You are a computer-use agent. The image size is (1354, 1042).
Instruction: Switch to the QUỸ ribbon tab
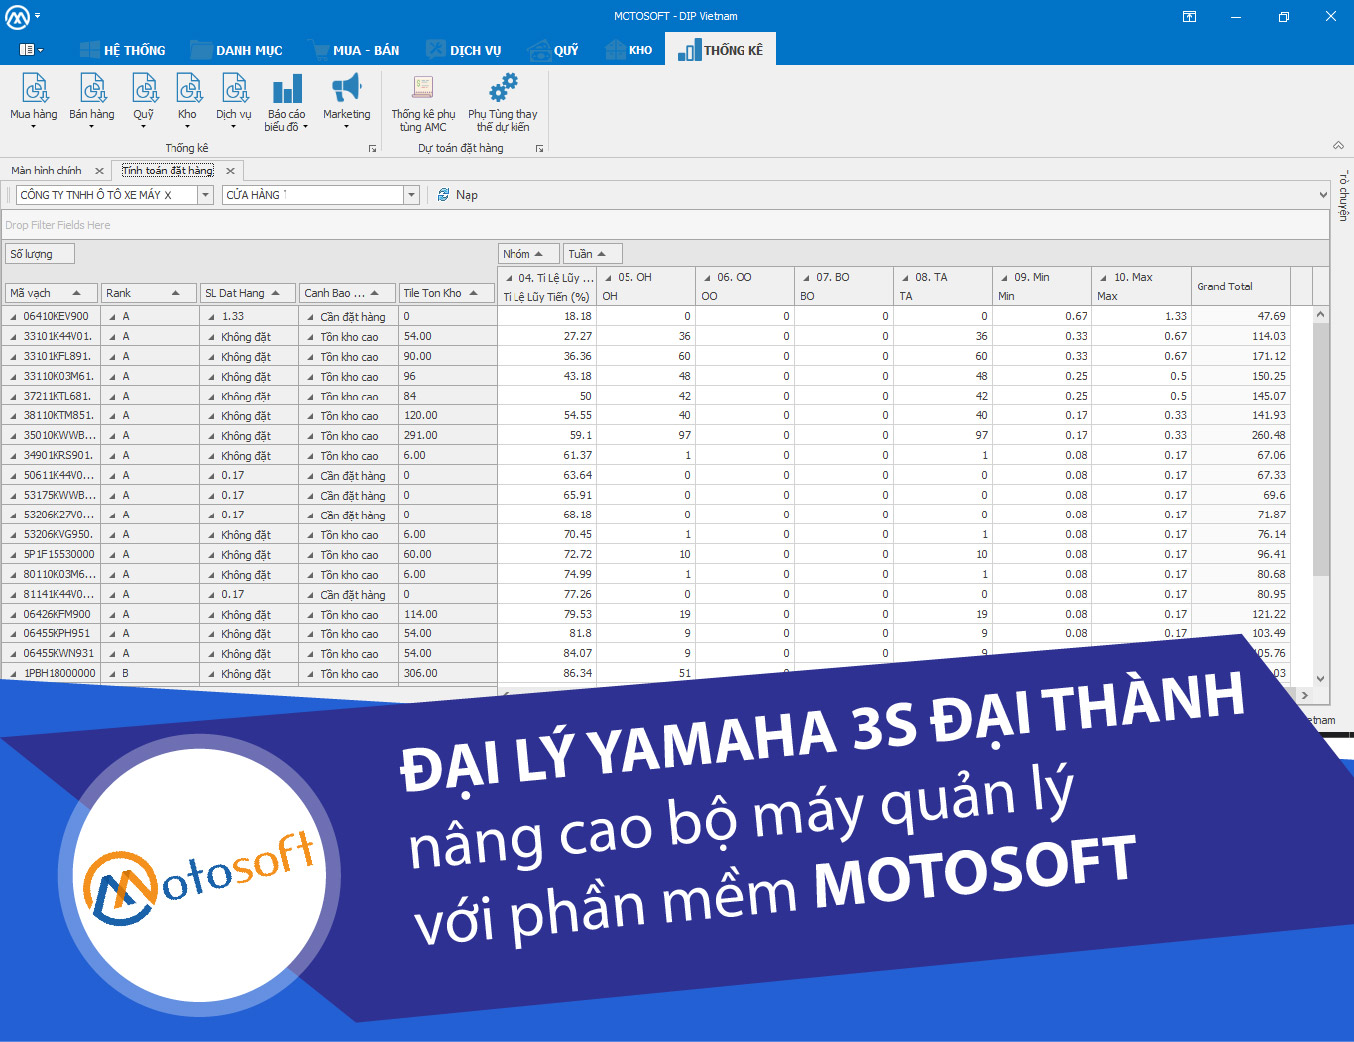(554, 49)
